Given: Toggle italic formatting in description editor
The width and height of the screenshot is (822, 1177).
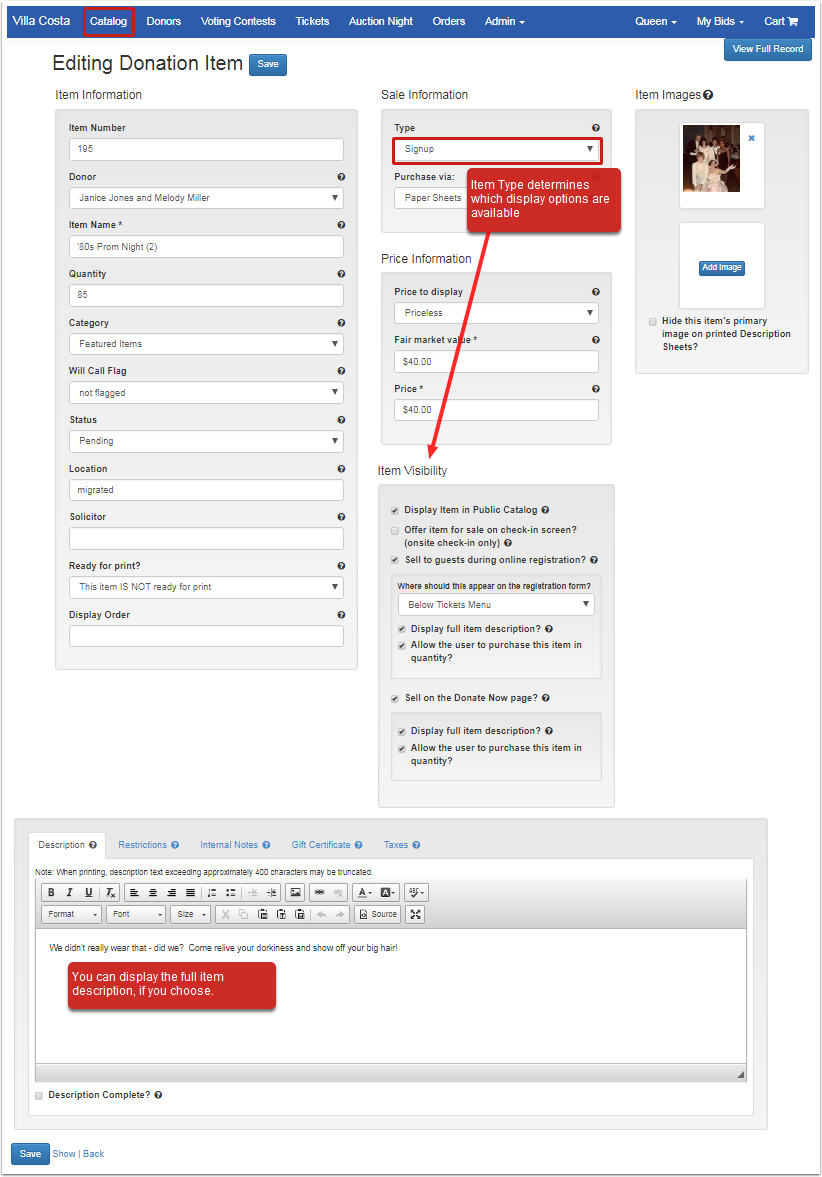Looking at the screenshot, I should (70, 893).
